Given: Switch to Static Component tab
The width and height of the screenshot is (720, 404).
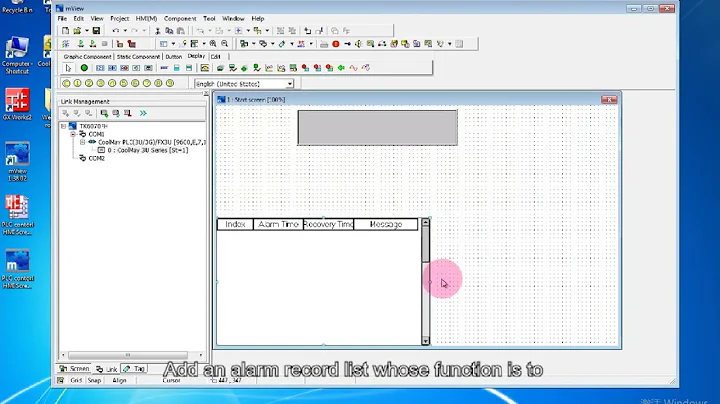Looking at the screenshot, I should [138, 56].
